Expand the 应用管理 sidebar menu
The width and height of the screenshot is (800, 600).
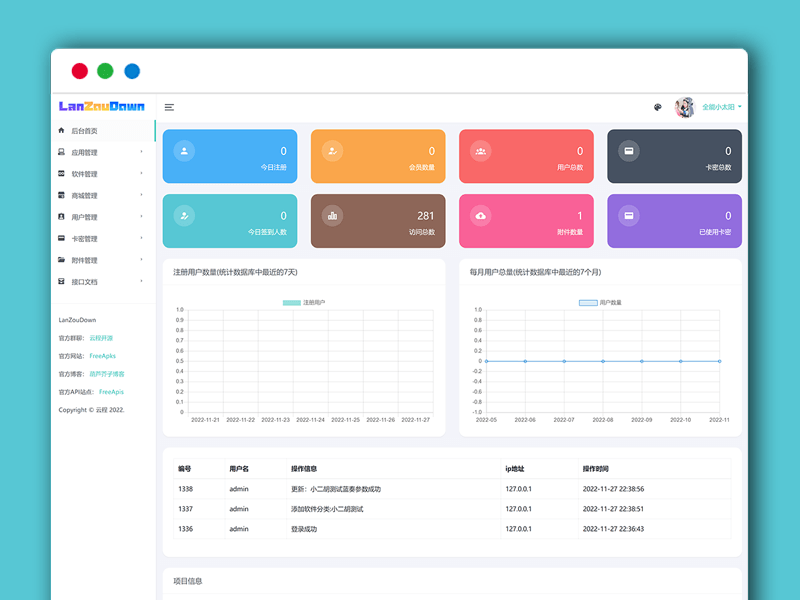100,153
